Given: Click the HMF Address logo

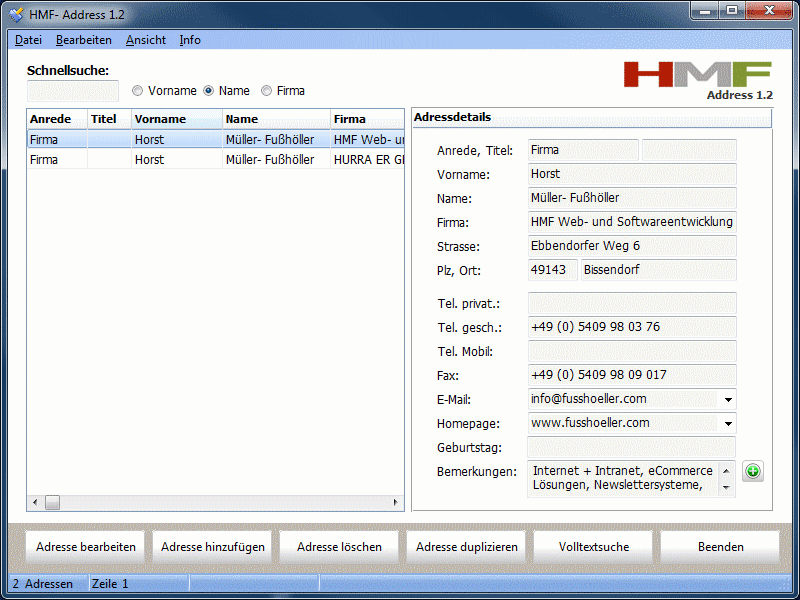Looking at the screenshot, I should tap(697, 79).
